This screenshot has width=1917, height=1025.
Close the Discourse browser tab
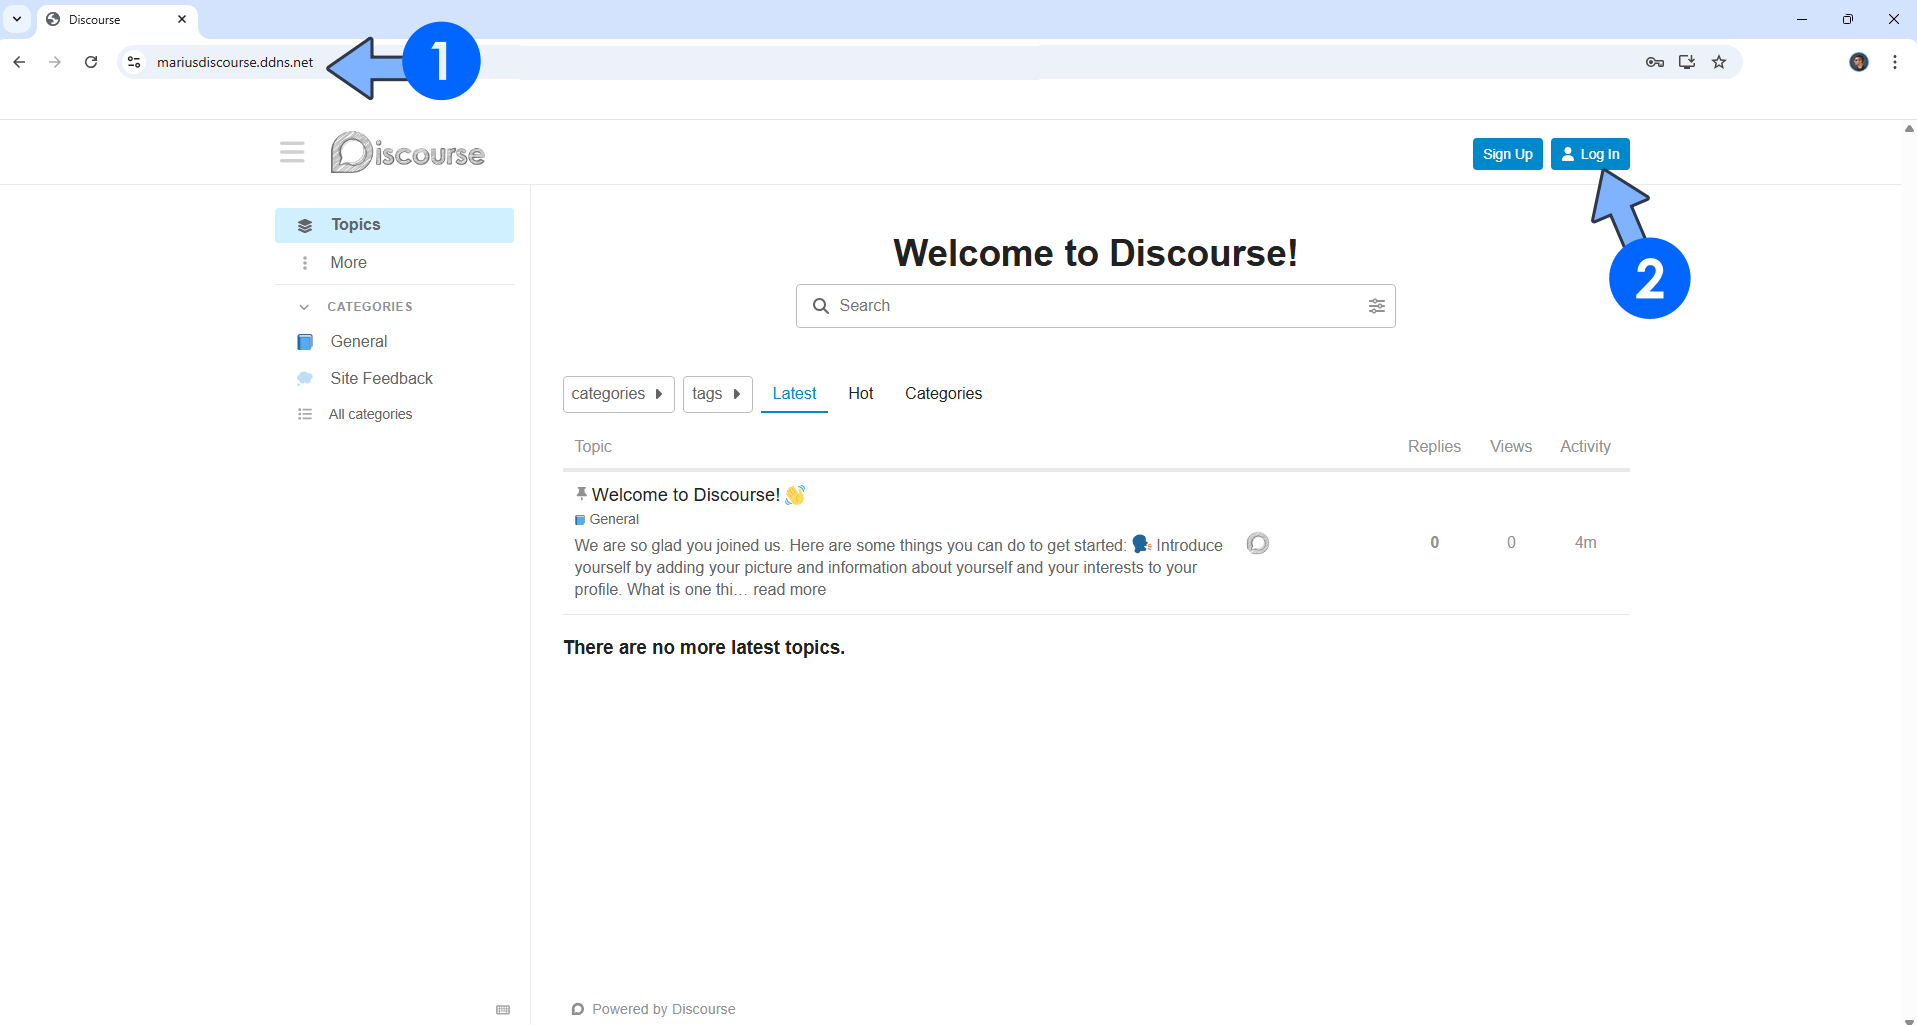(182, 19)
